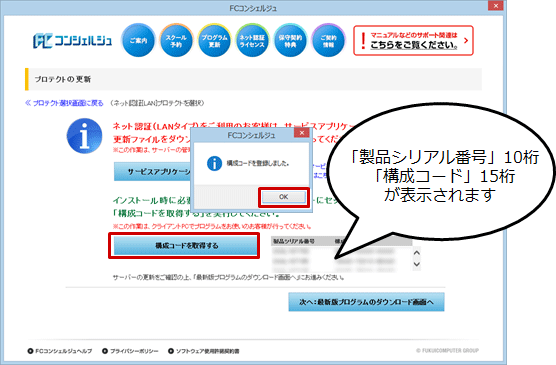Viewport: 556px width, 365px height.
Task: Open the ご案内 round navigation icon
Action: pyautogui.click(x=138, y=40)
